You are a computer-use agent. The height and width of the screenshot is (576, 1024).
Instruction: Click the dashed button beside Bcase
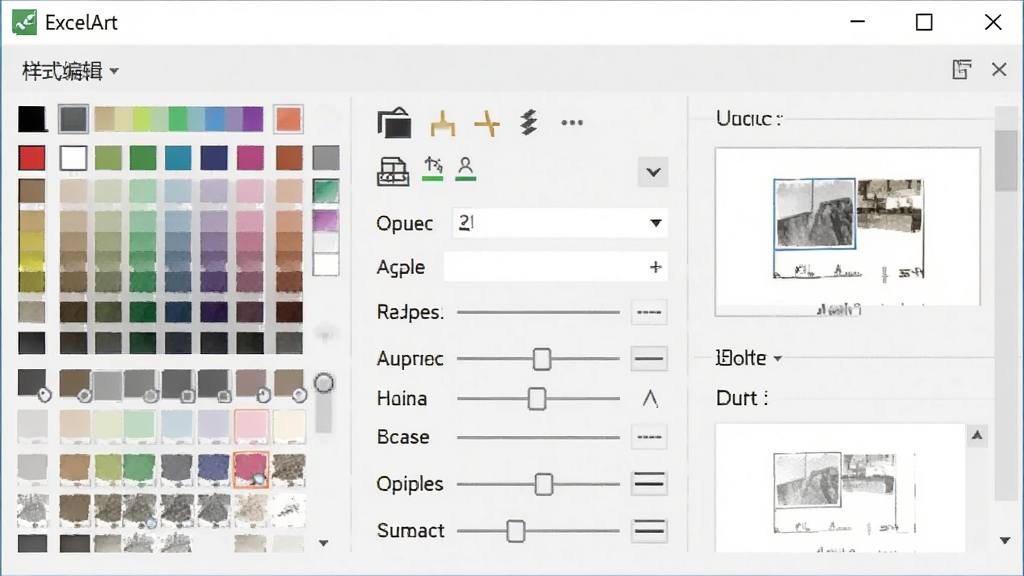(x=648, y=437)
